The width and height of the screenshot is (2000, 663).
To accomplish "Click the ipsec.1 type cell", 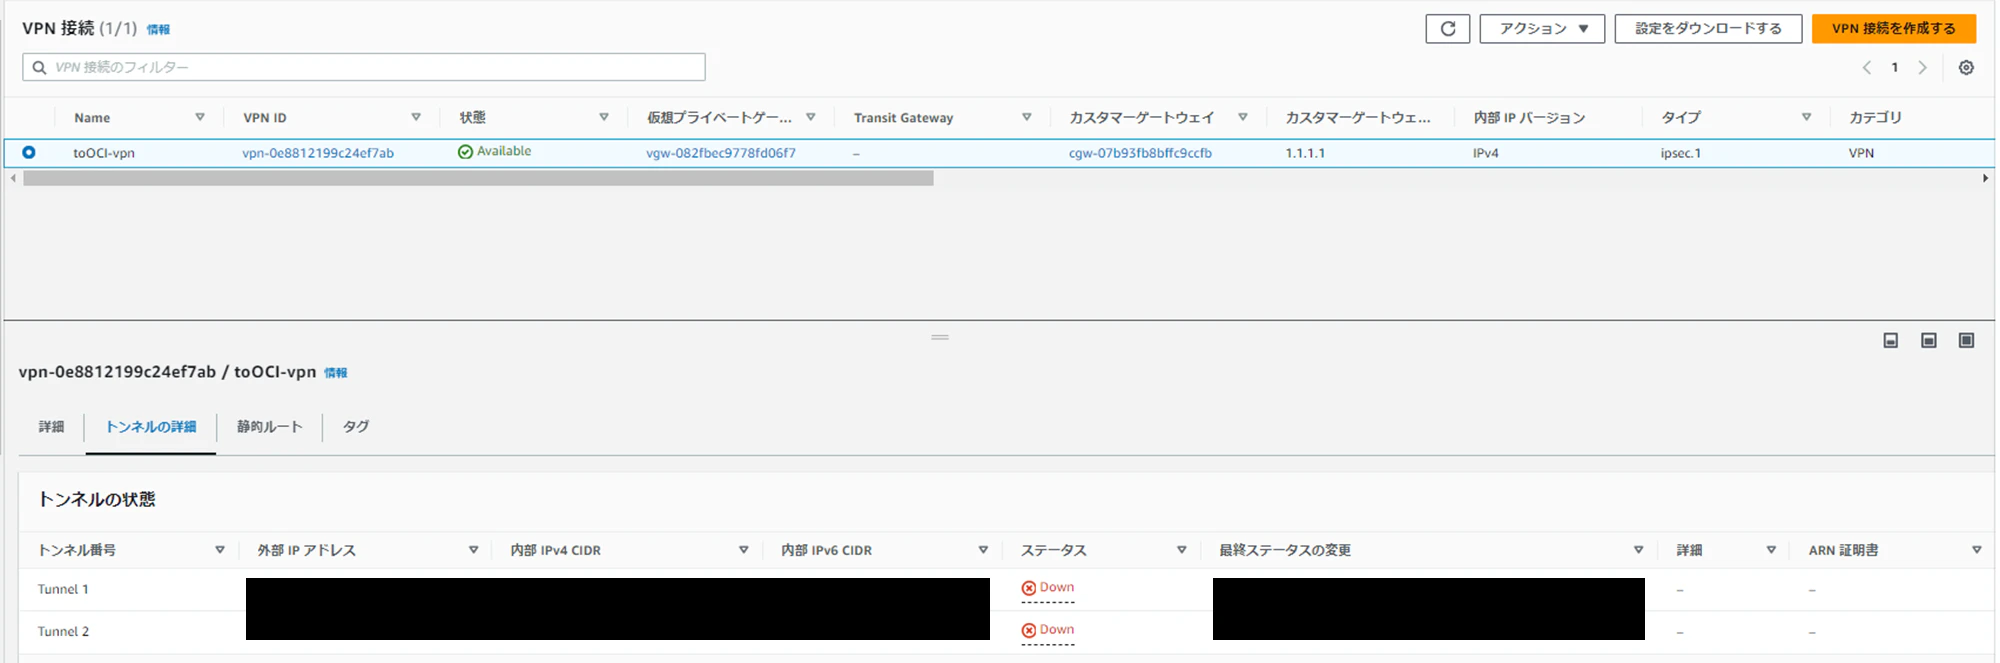I will (x=1681, y=153).
